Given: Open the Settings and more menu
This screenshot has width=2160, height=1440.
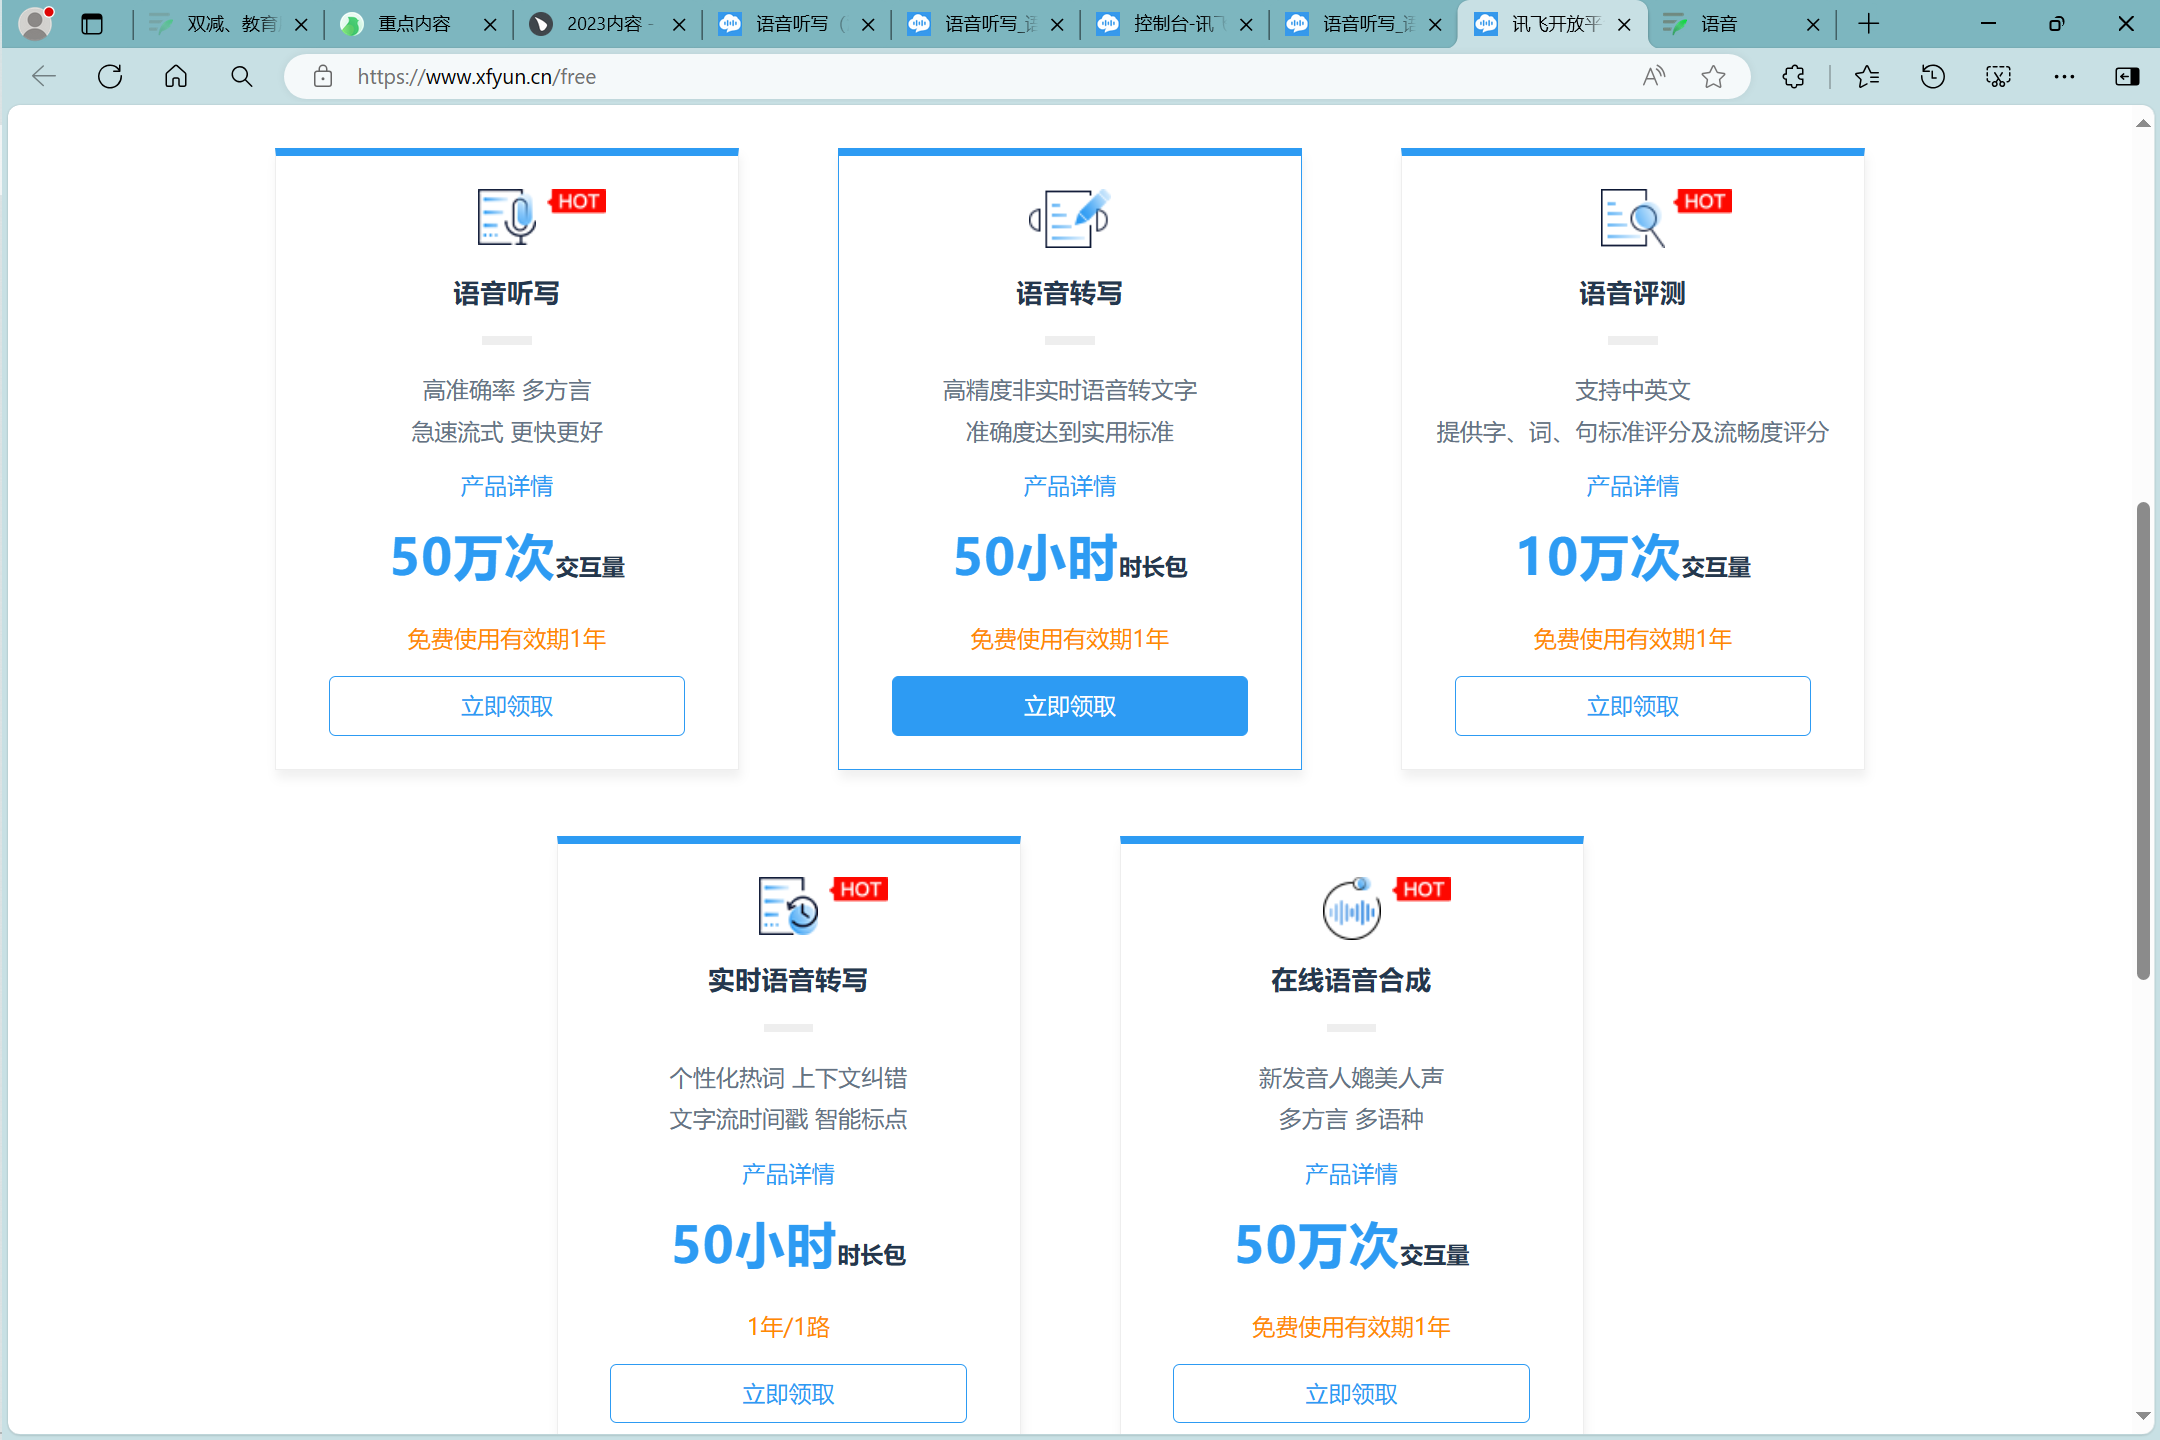Looking at the screenshot, I should (x=2064, y=76).
